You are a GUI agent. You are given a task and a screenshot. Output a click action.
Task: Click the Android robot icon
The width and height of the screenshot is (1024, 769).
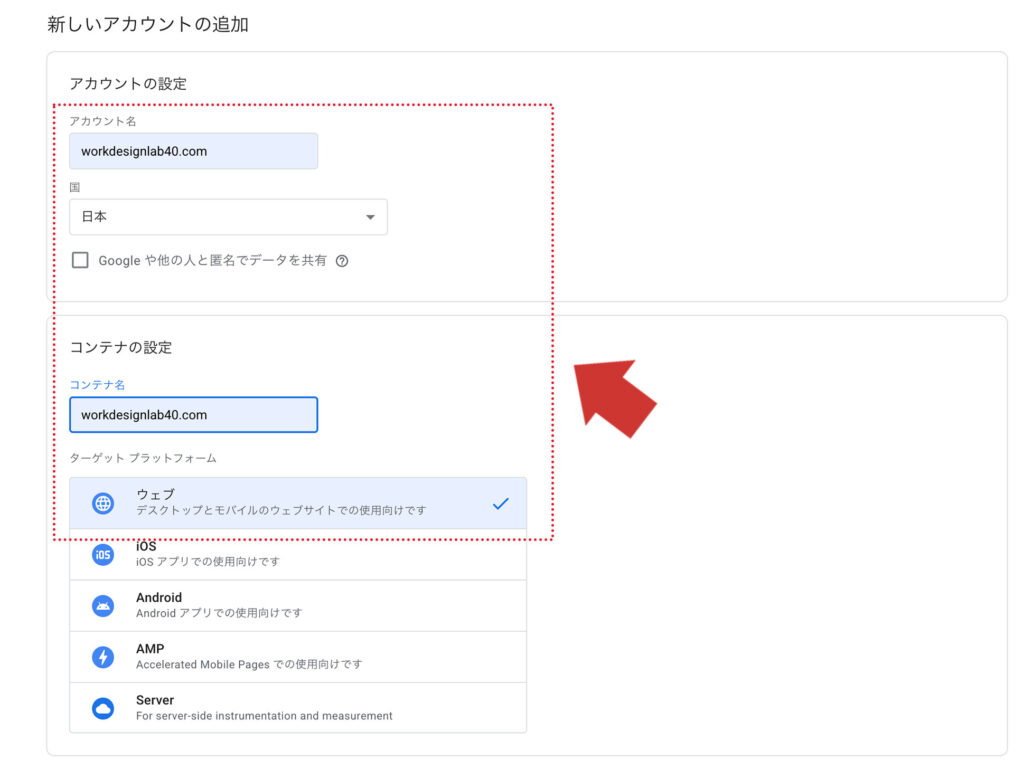pyautogui.click(x=103, y=605)
